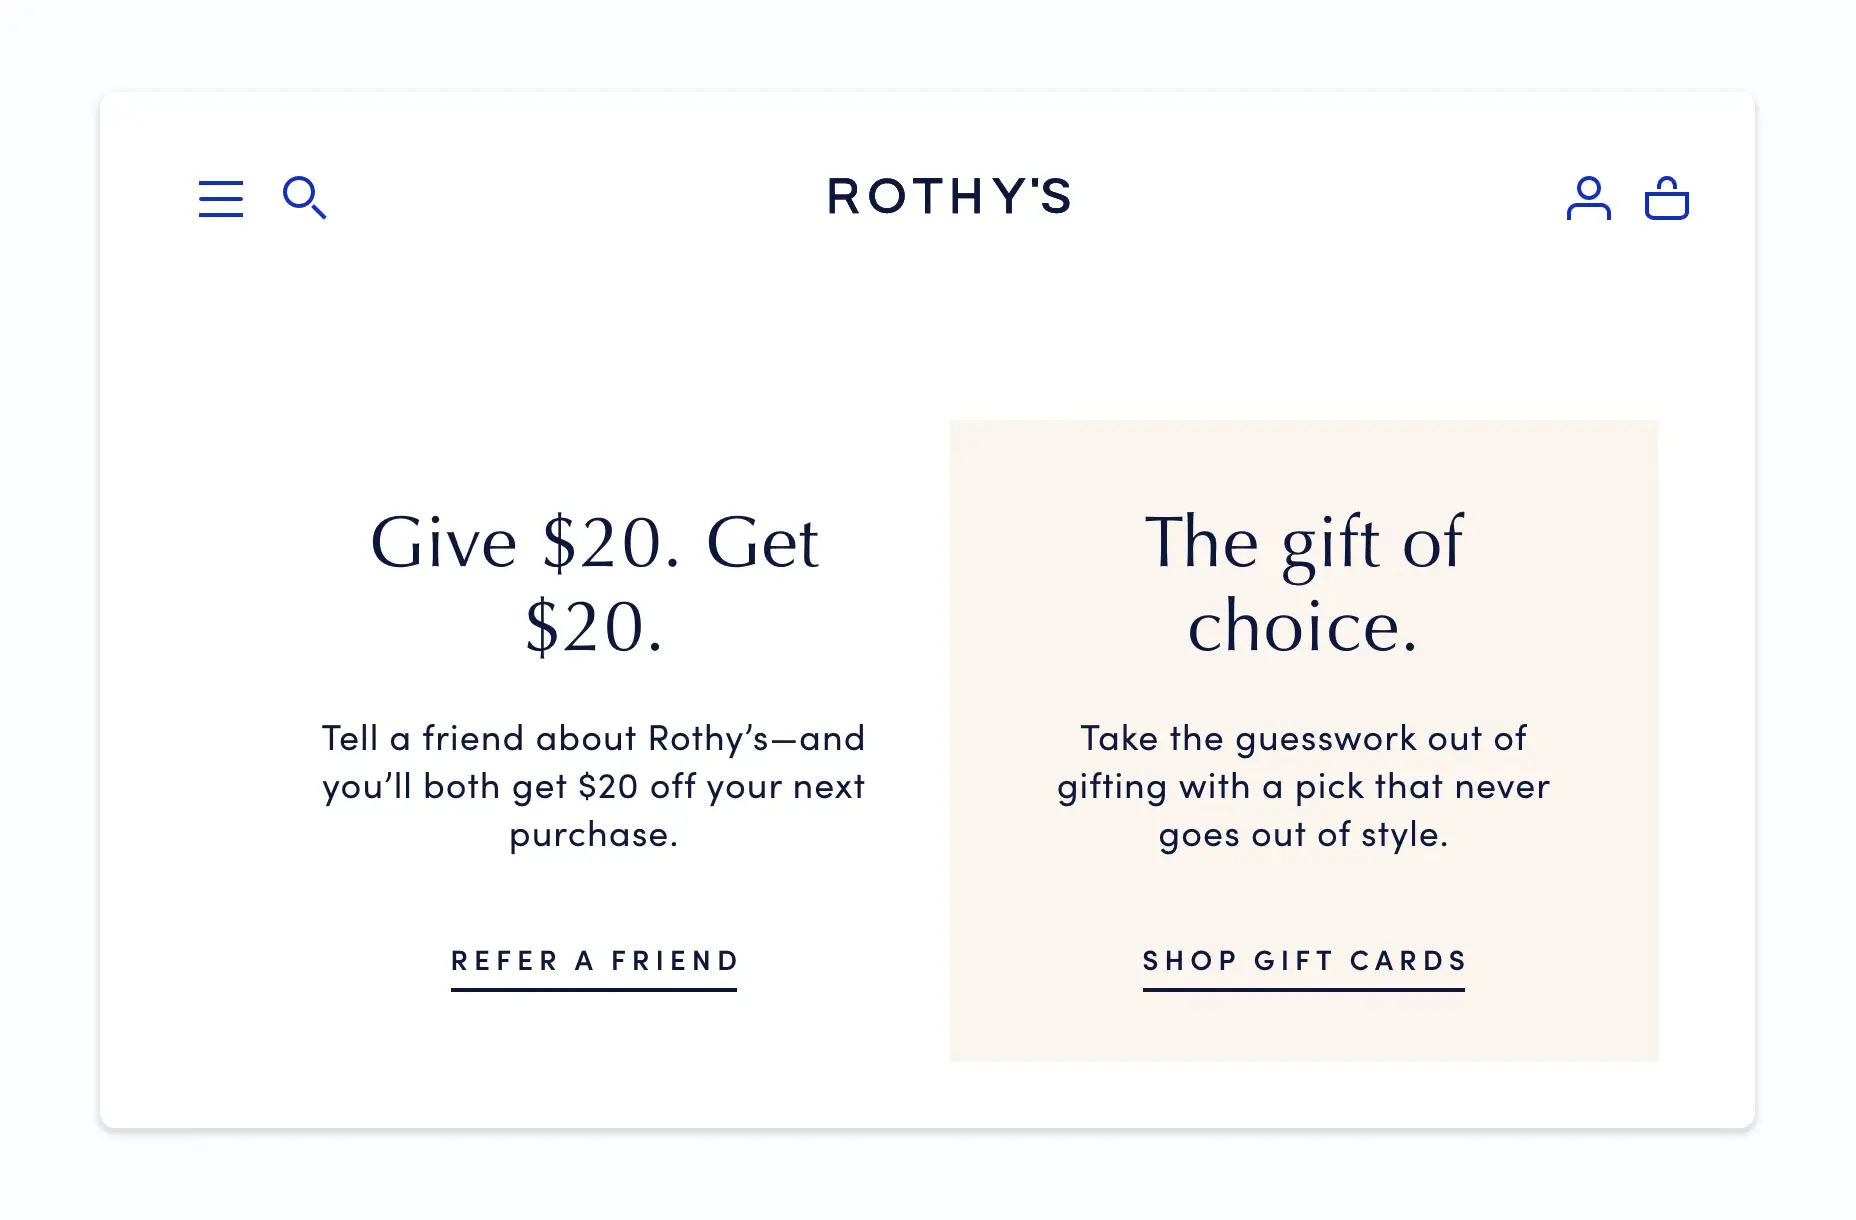Click the 'Give $20. Get $20.' headline

[593, 585]
